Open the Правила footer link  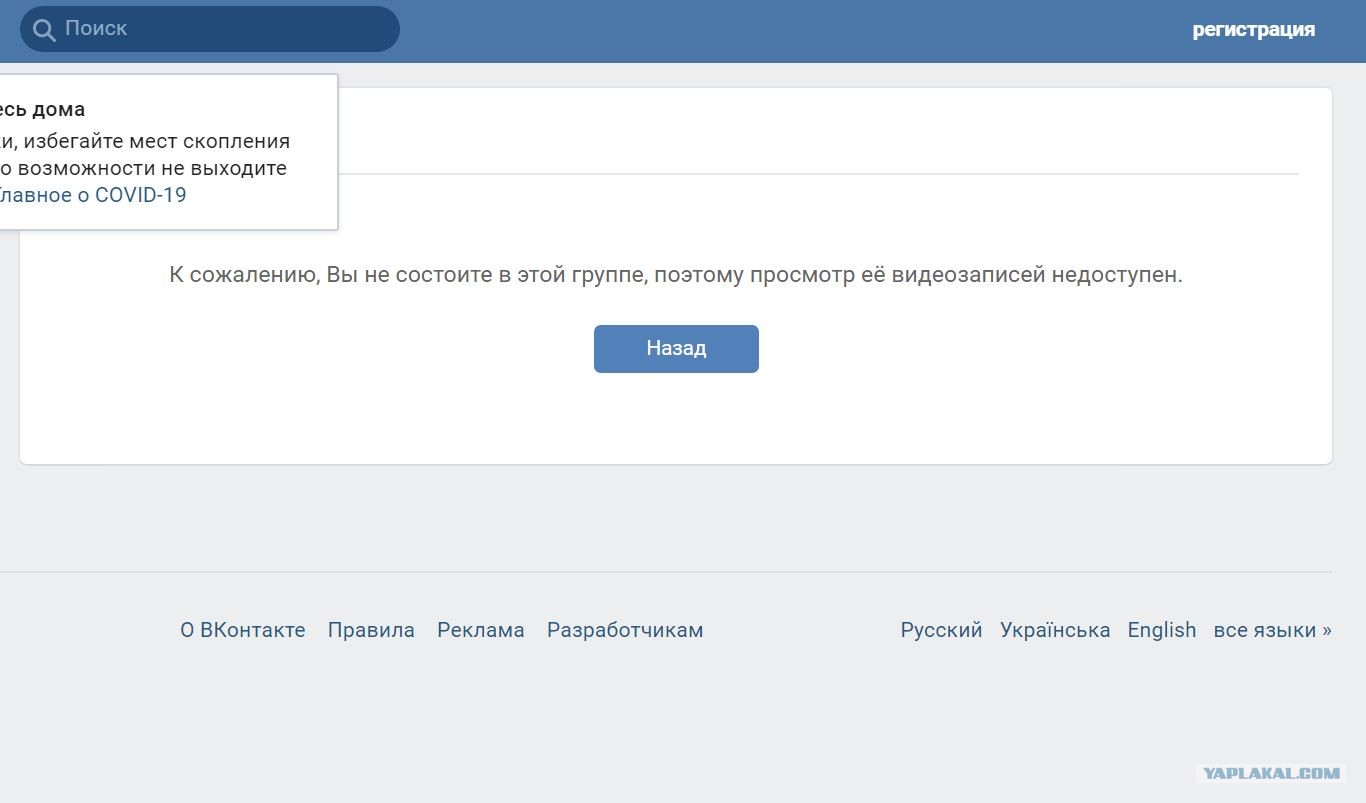371,630
